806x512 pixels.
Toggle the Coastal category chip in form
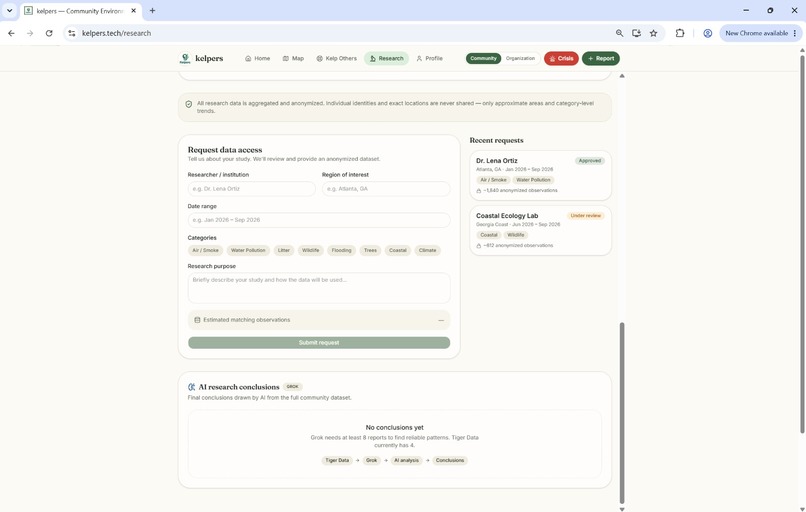[x=398, y=250]
